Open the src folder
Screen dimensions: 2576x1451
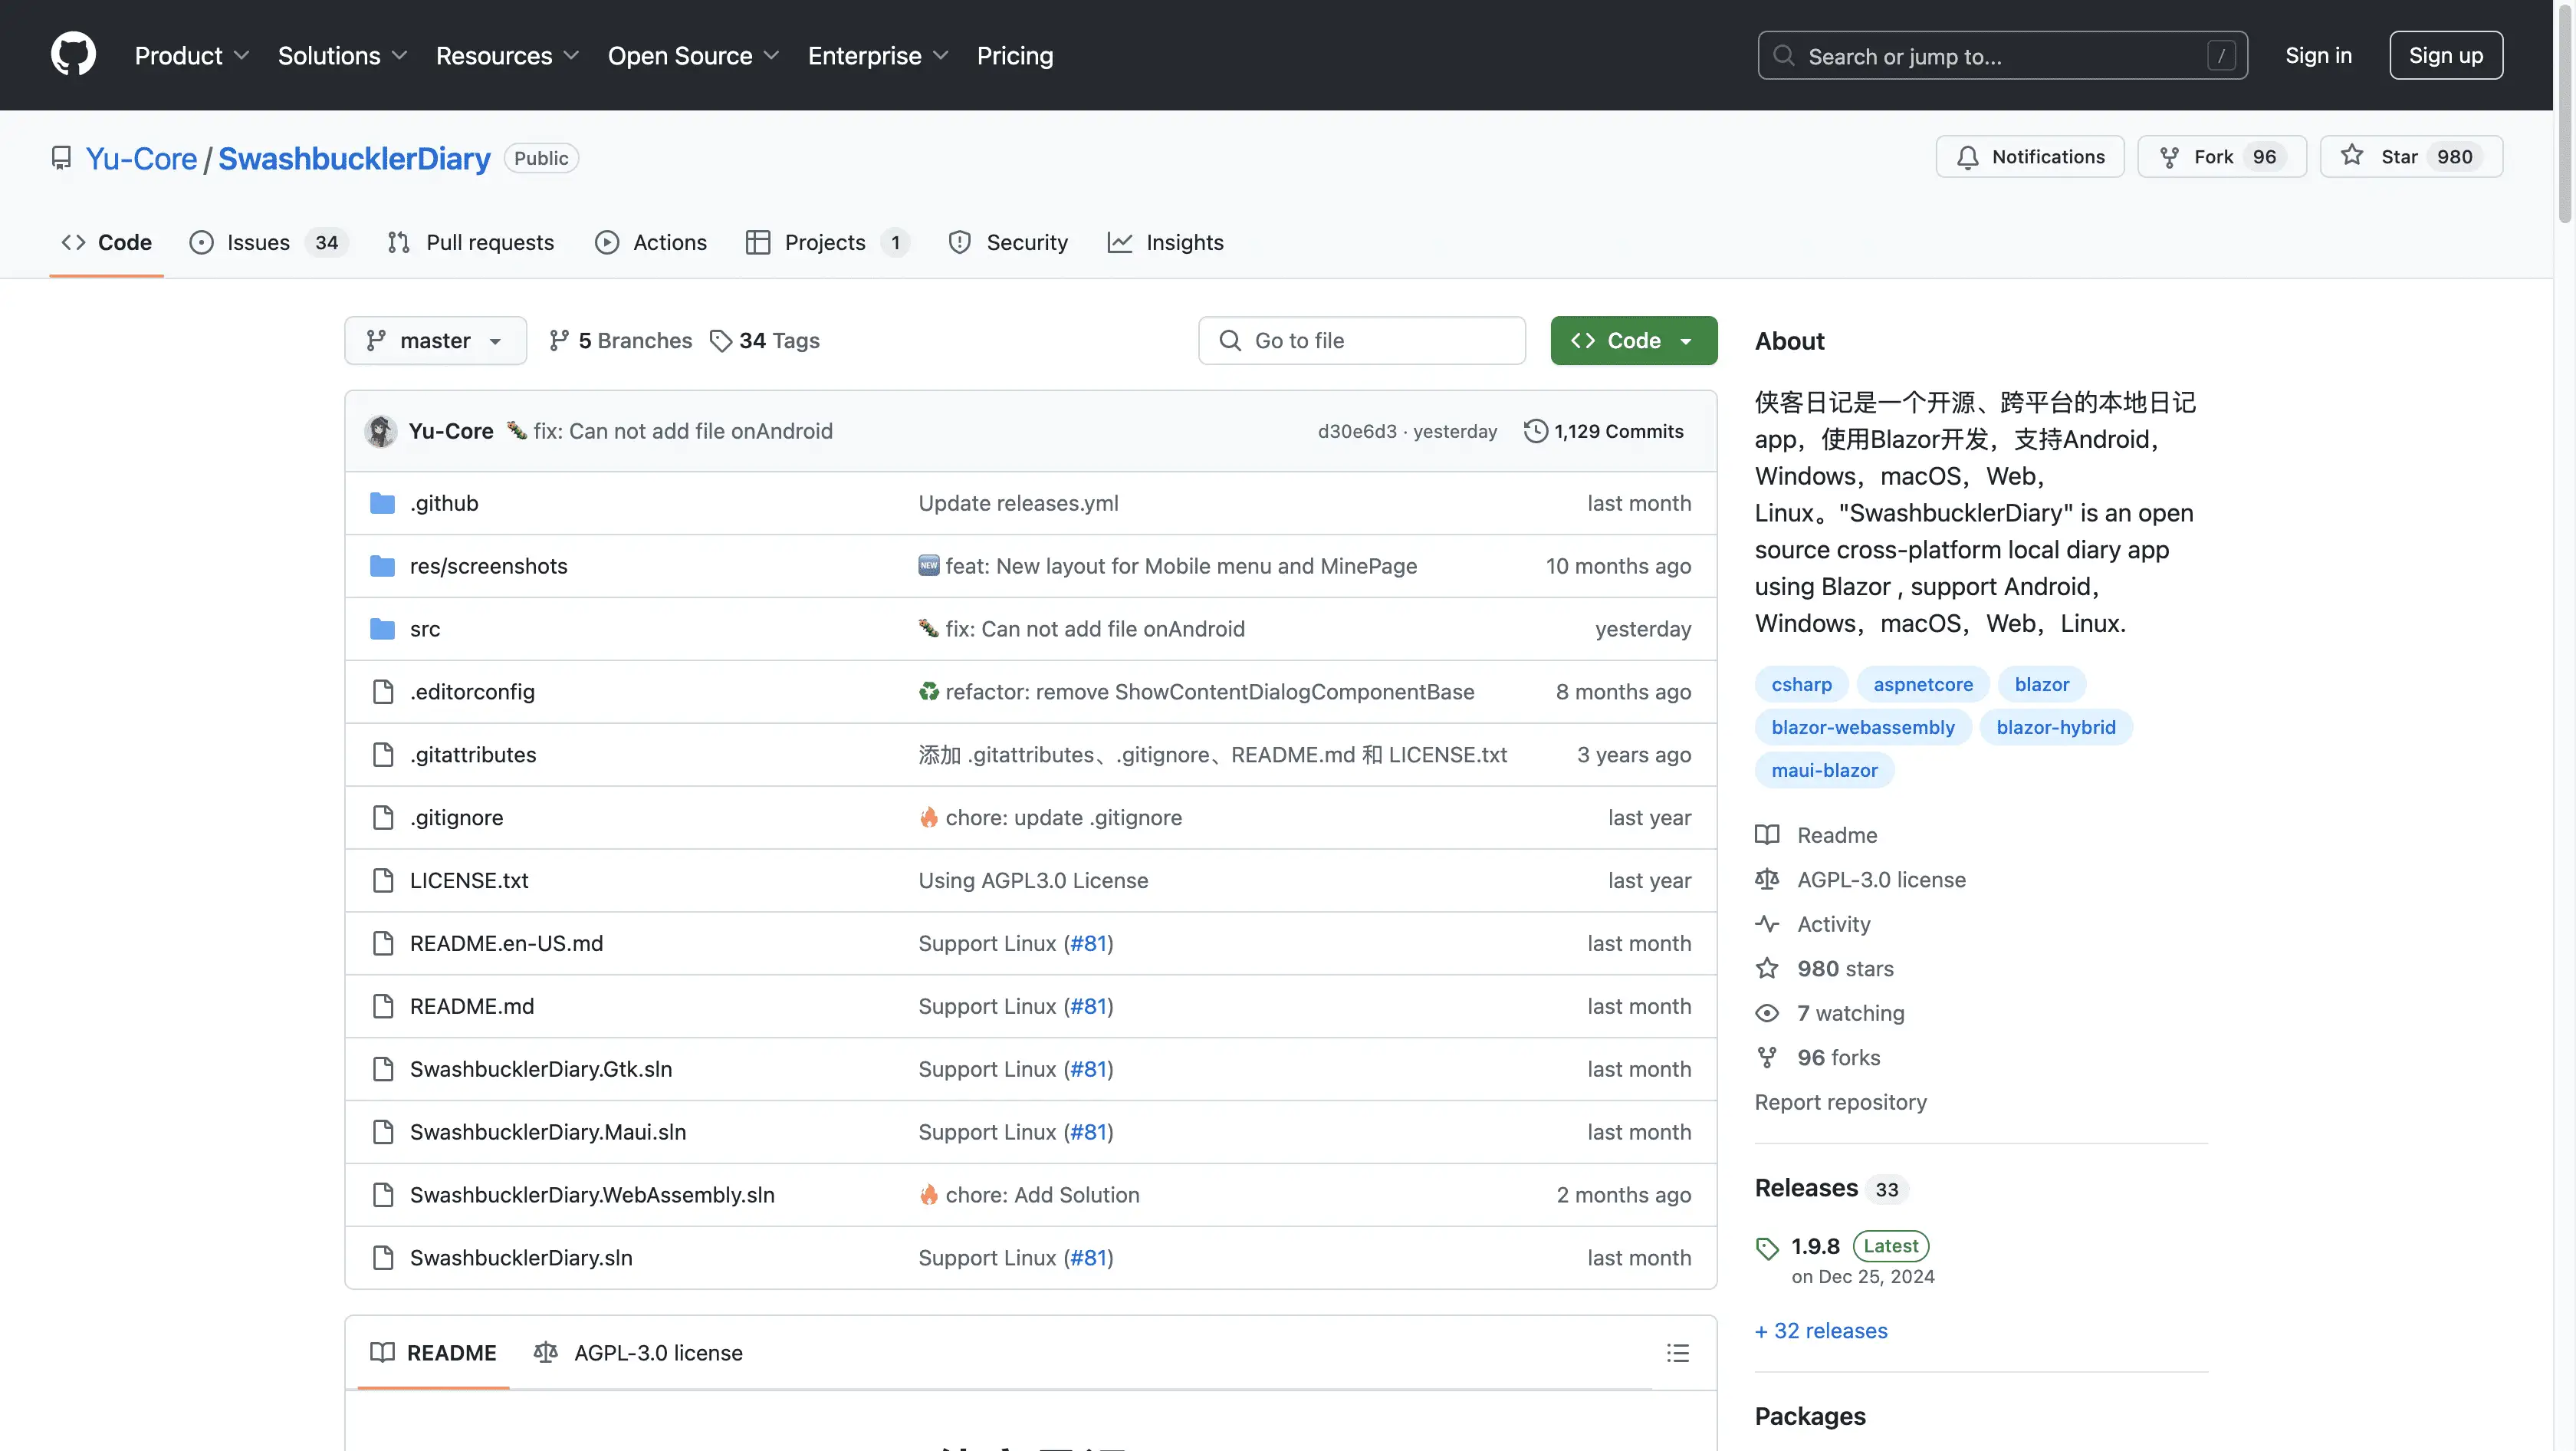click(x=424, y=629)
